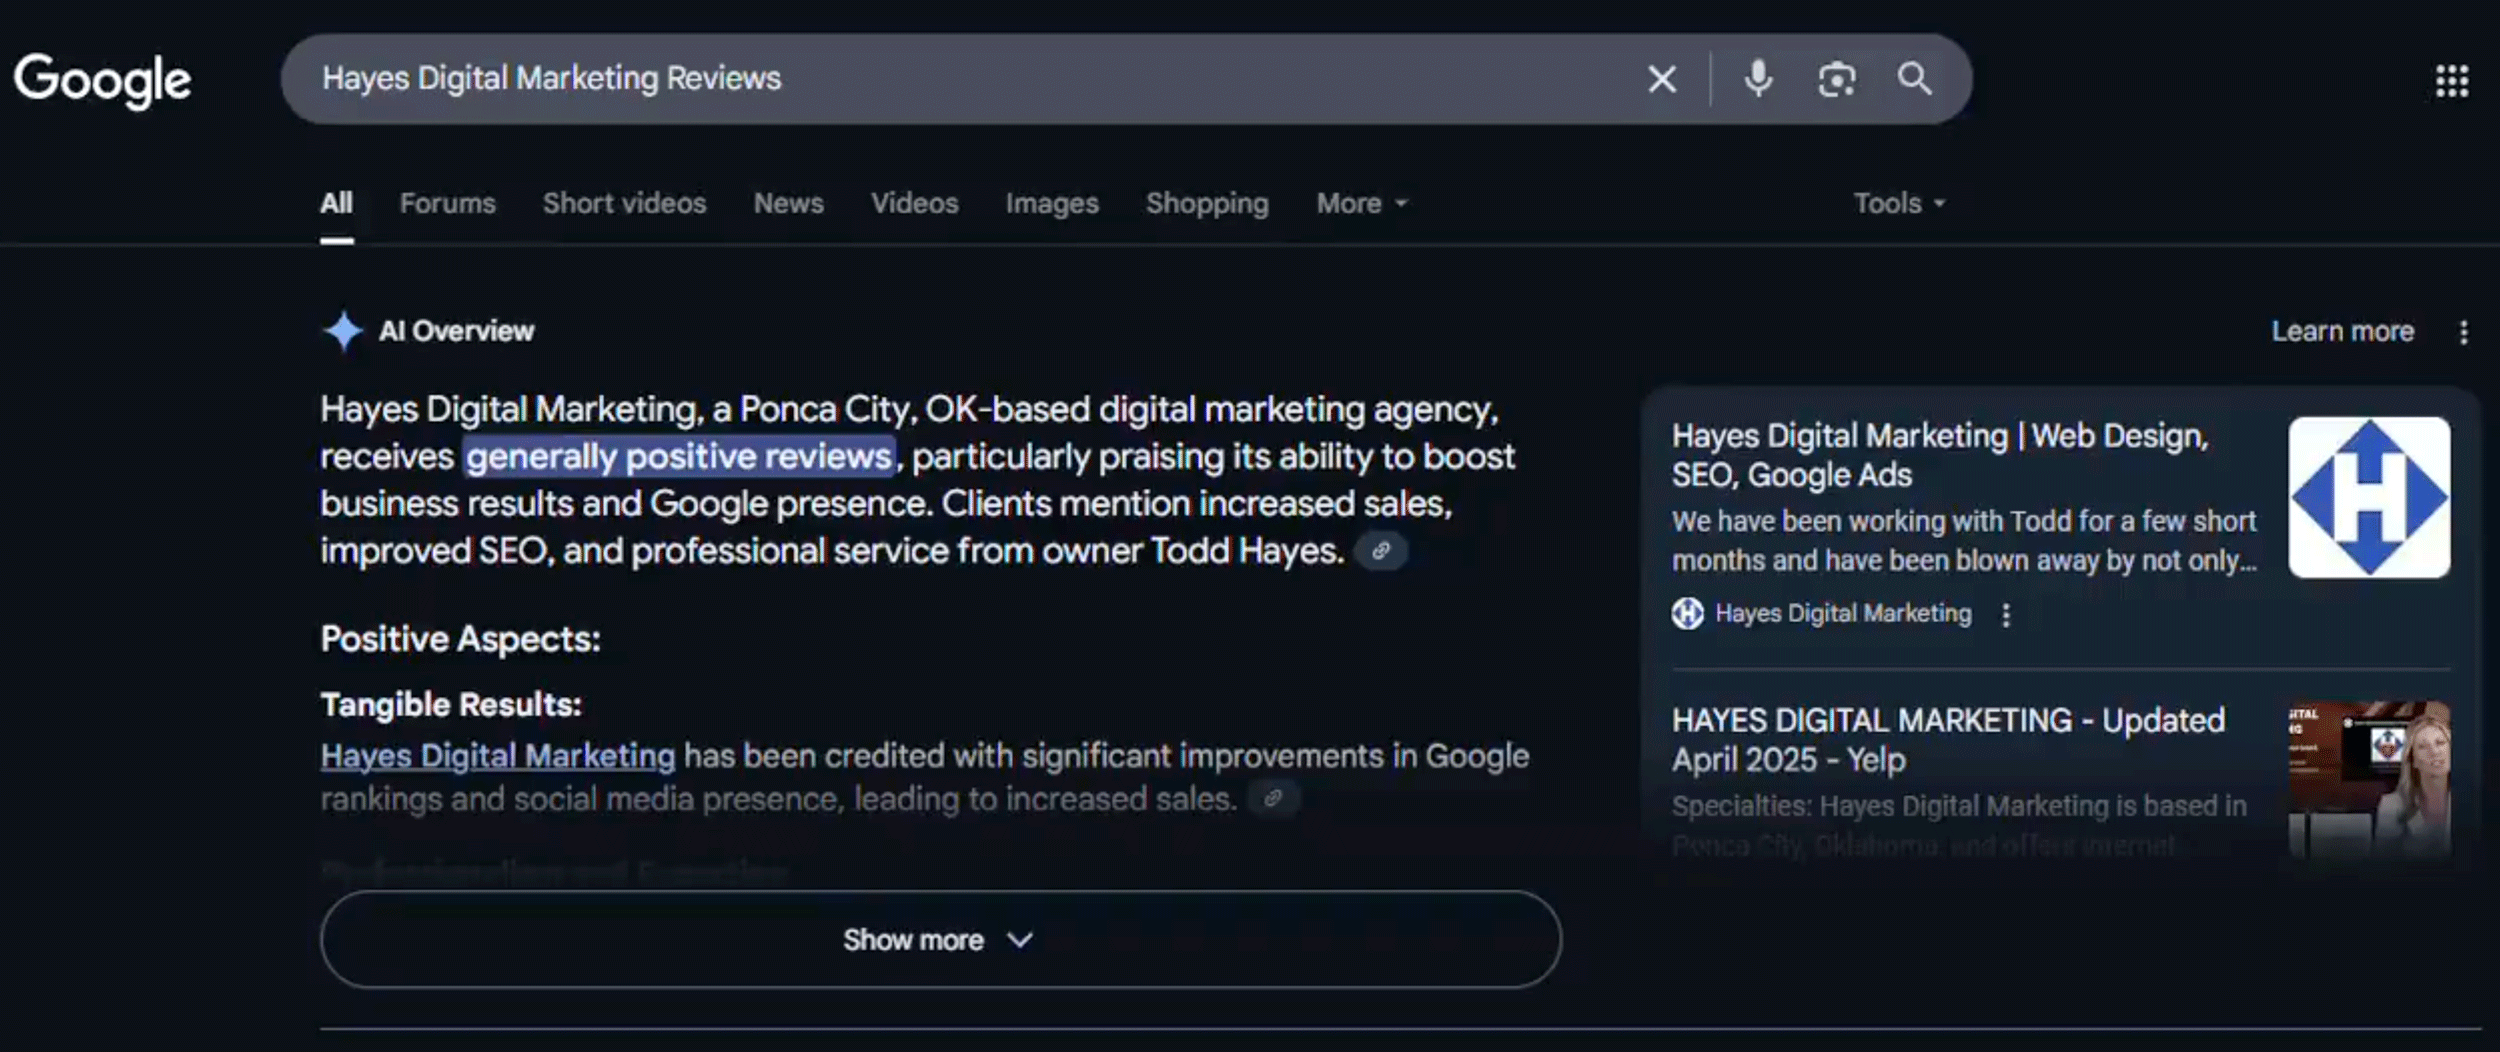Clear the search box text
Screen dimensions: 2500x1052
click(x=1661, y=79)
